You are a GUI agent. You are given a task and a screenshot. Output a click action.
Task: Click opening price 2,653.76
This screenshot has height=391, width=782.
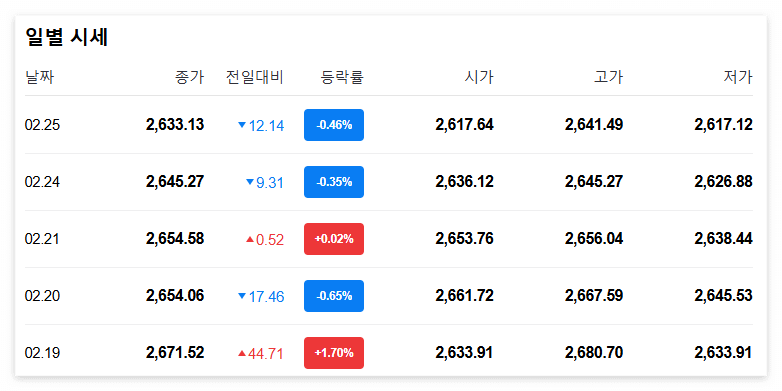click(x=464, y=239)
